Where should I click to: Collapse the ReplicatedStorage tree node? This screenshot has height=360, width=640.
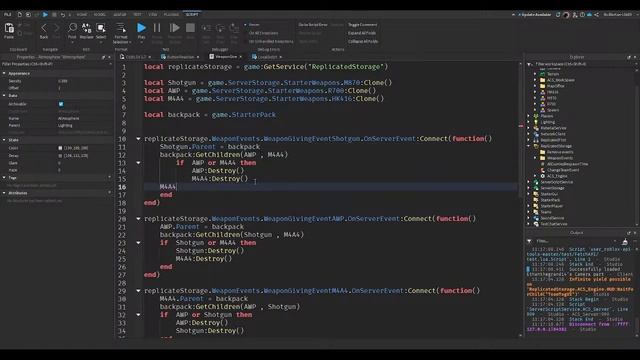(x=529, y=146)
